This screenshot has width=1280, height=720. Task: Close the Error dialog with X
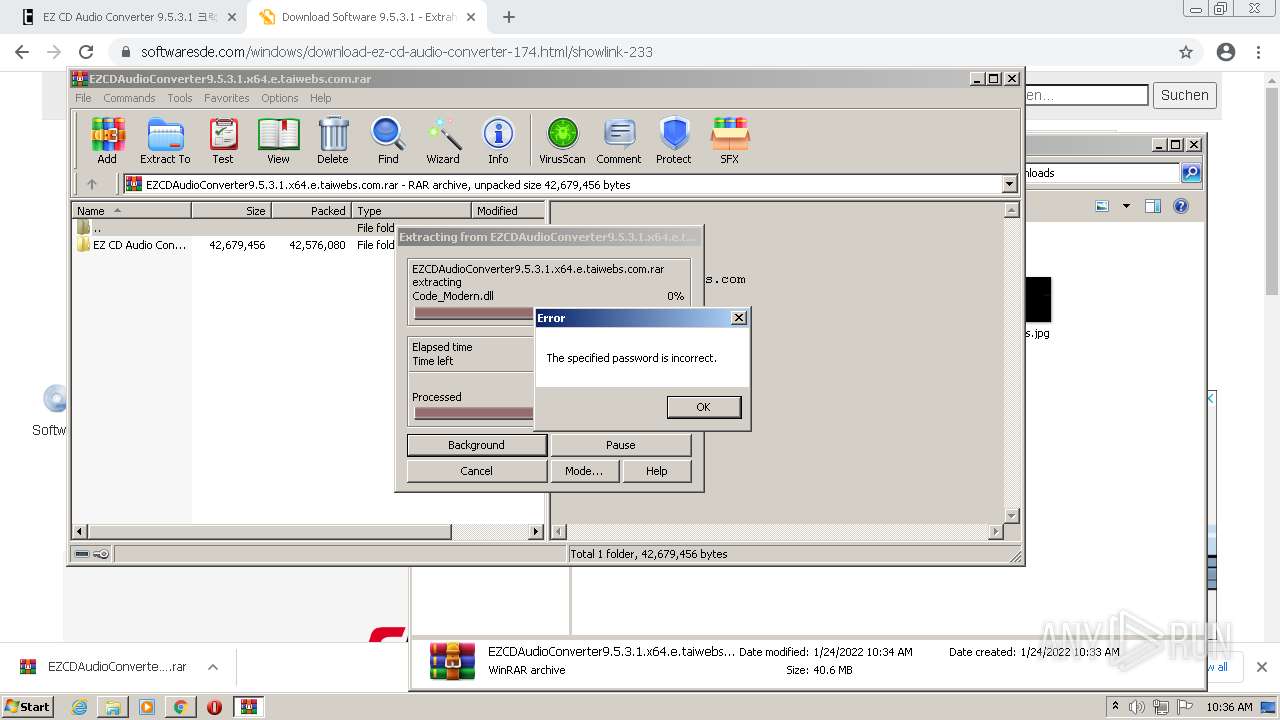[x=739, y=318]
